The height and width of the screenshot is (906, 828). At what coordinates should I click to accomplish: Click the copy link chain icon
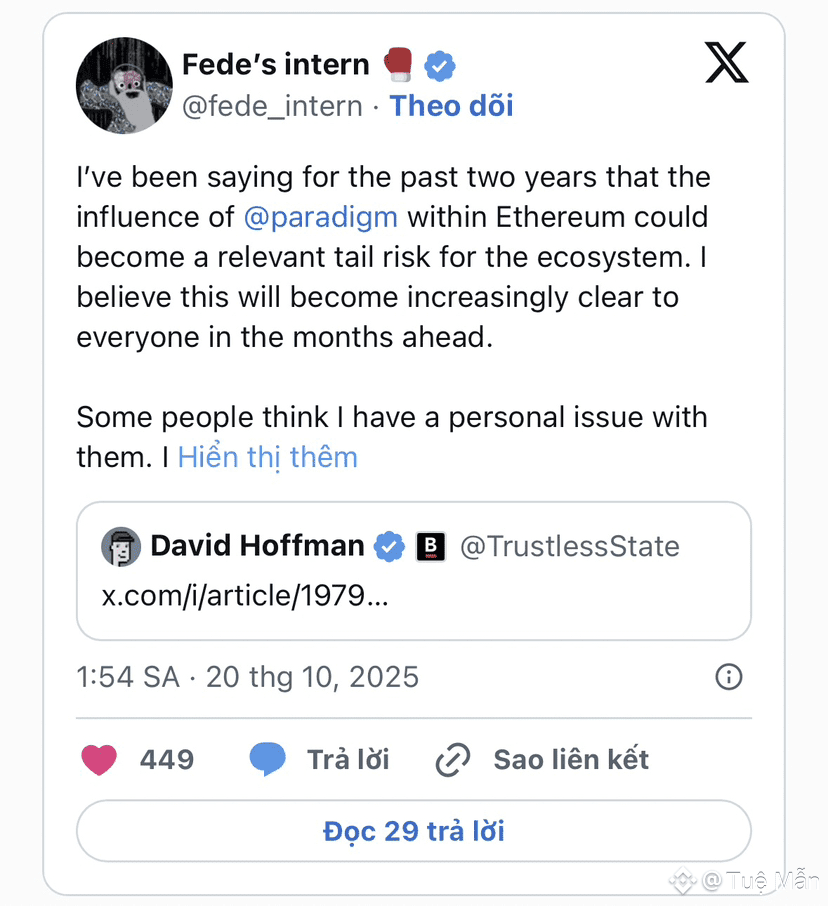click(453, 761)
